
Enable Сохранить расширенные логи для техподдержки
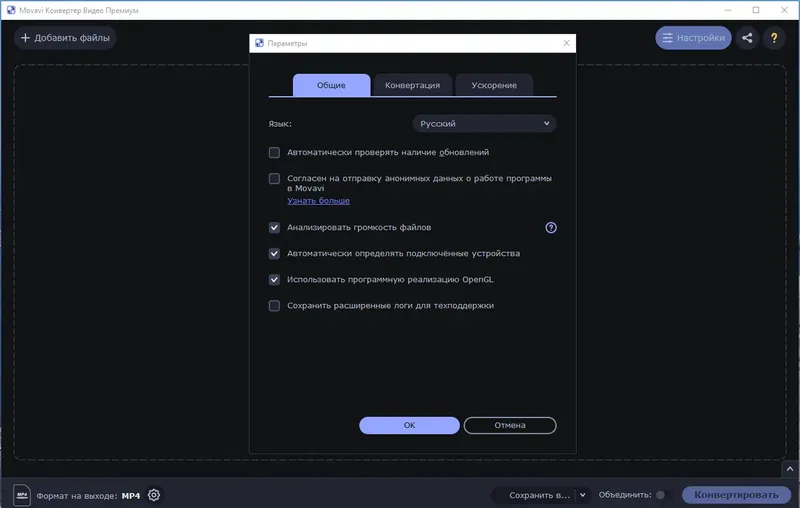pos(274,306)
